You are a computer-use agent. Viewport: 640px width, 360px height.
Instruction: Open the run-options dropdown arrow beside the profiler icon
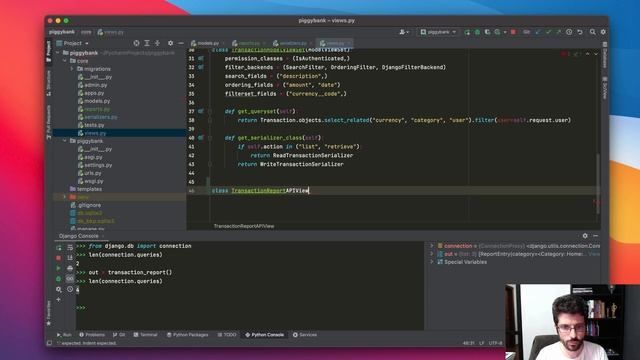click(x=505, y=32)
